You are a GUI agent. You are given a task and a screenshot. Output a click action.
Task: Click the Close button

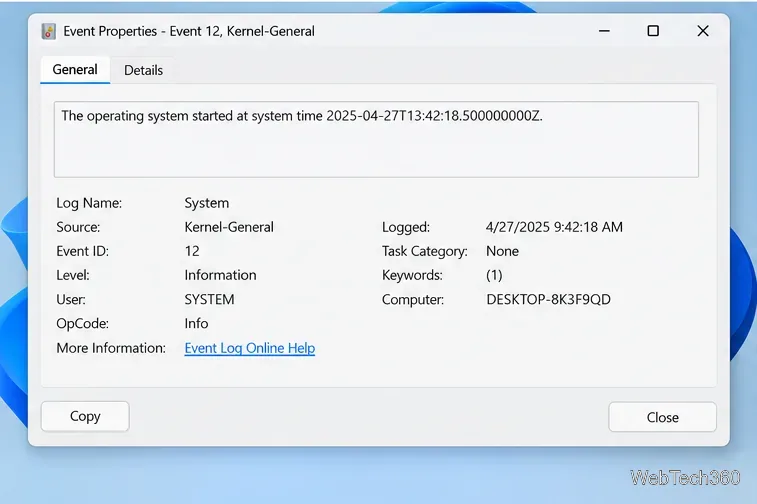[x=662, y=417]
